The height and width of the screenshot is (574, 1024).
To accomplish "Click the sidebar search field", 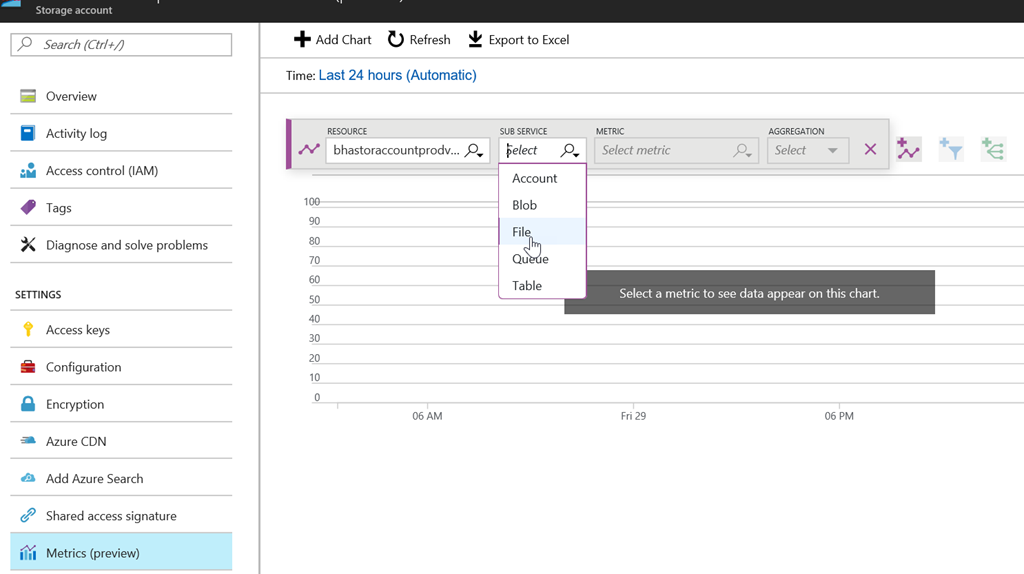I will tap(121, 45).
